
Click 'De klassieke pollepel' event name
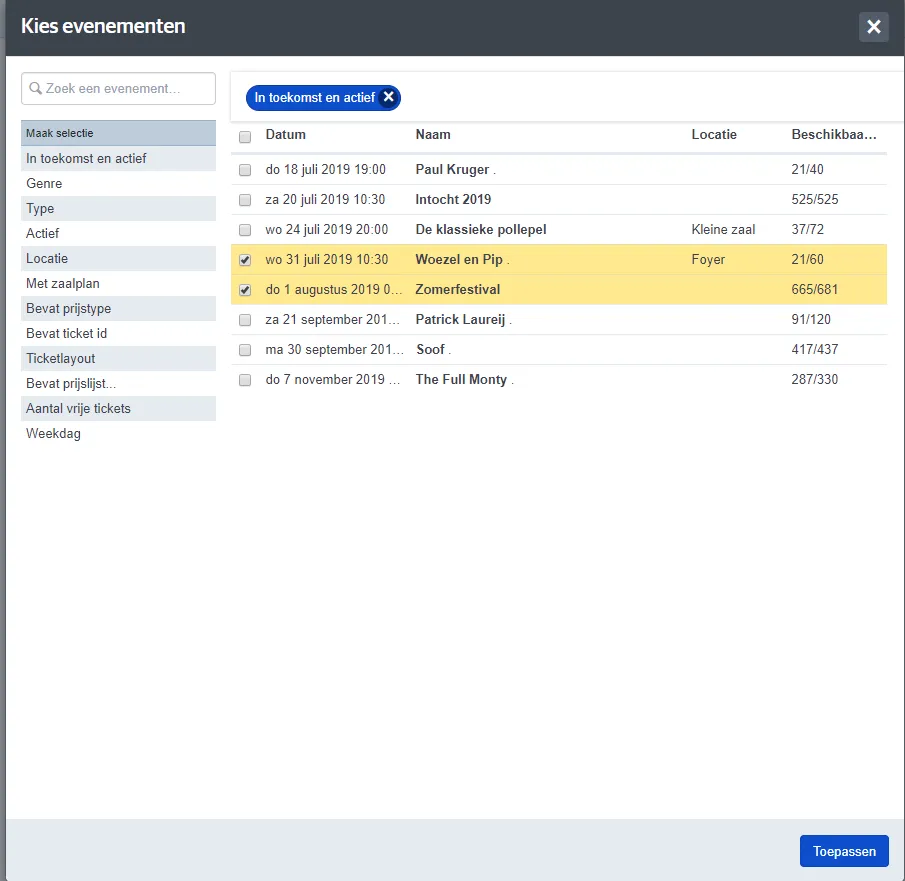pyautogui.click(x=481, y=230)
